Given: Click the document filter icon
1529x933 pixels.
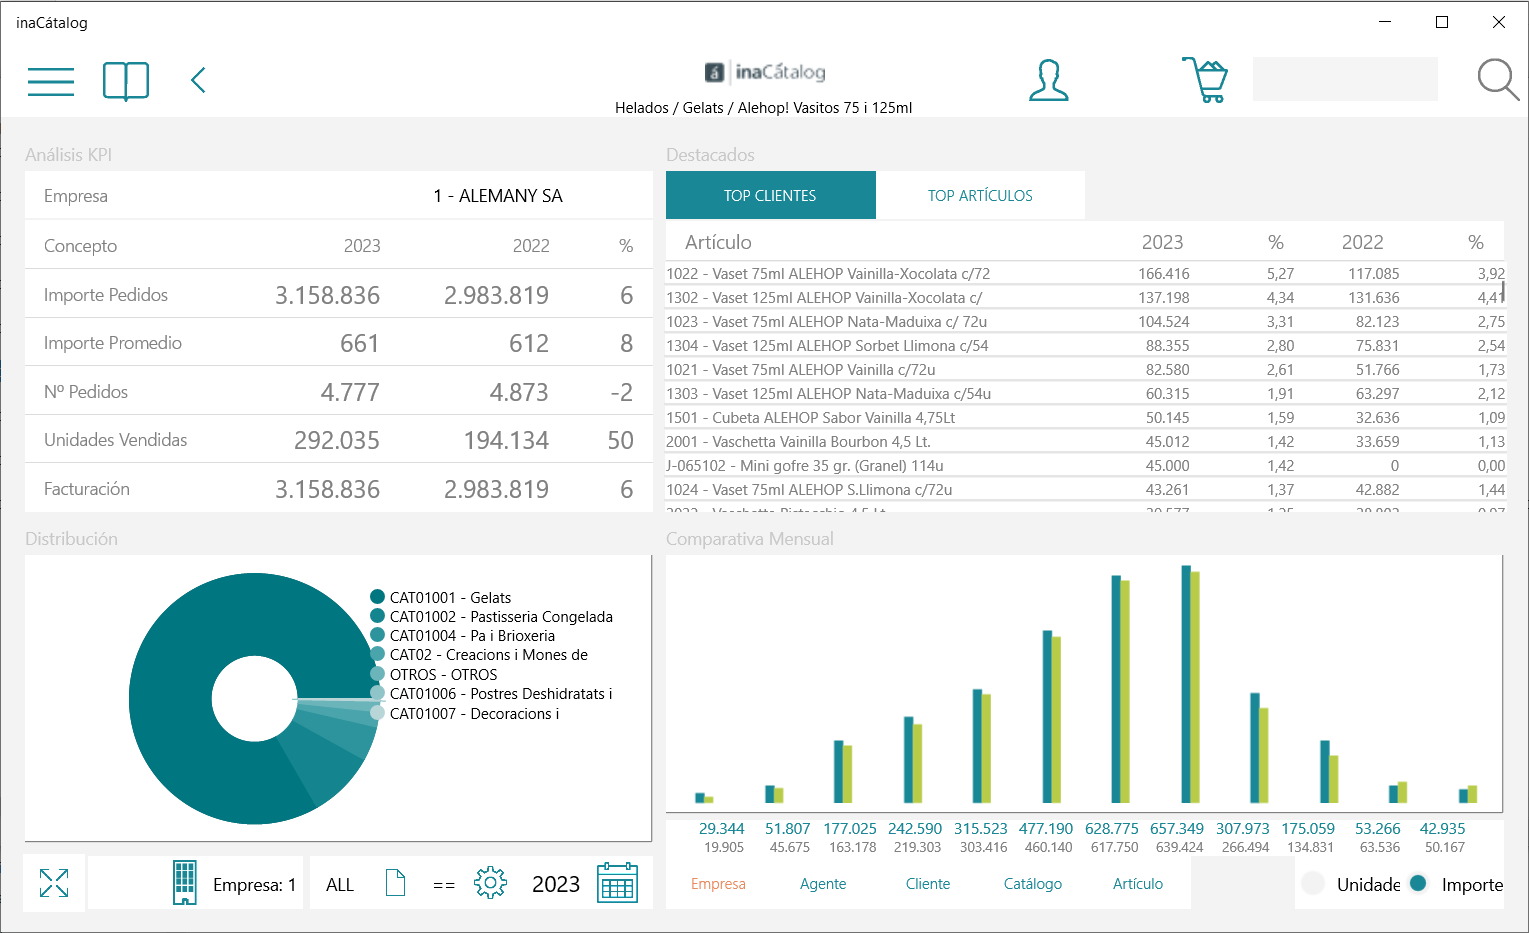Looking at the screenshot, I should [x=395, y=883].
